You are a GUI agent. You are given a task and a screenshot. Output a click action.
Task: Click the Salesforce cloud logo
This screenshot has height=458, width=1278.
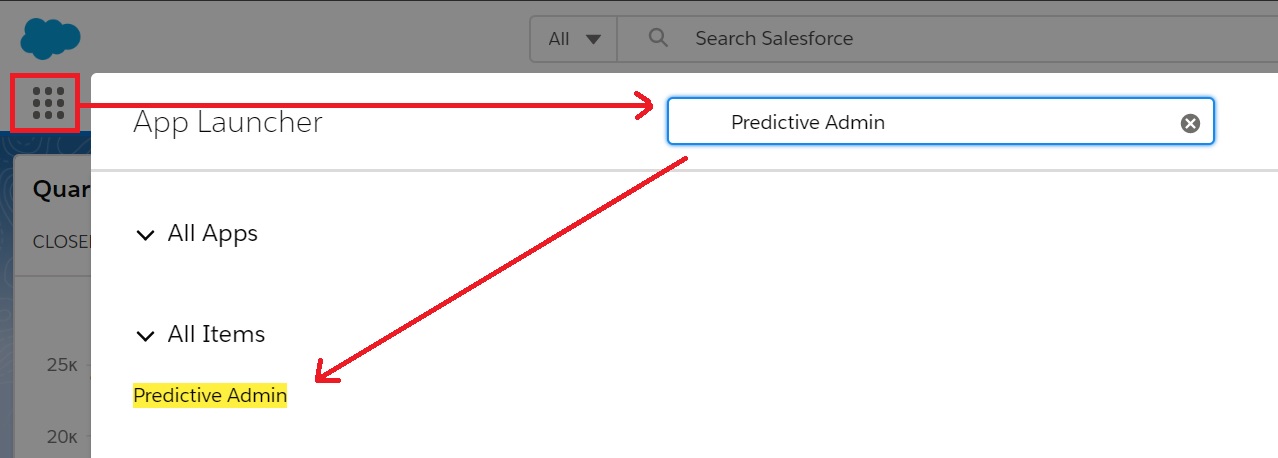(x=50, y=38)
